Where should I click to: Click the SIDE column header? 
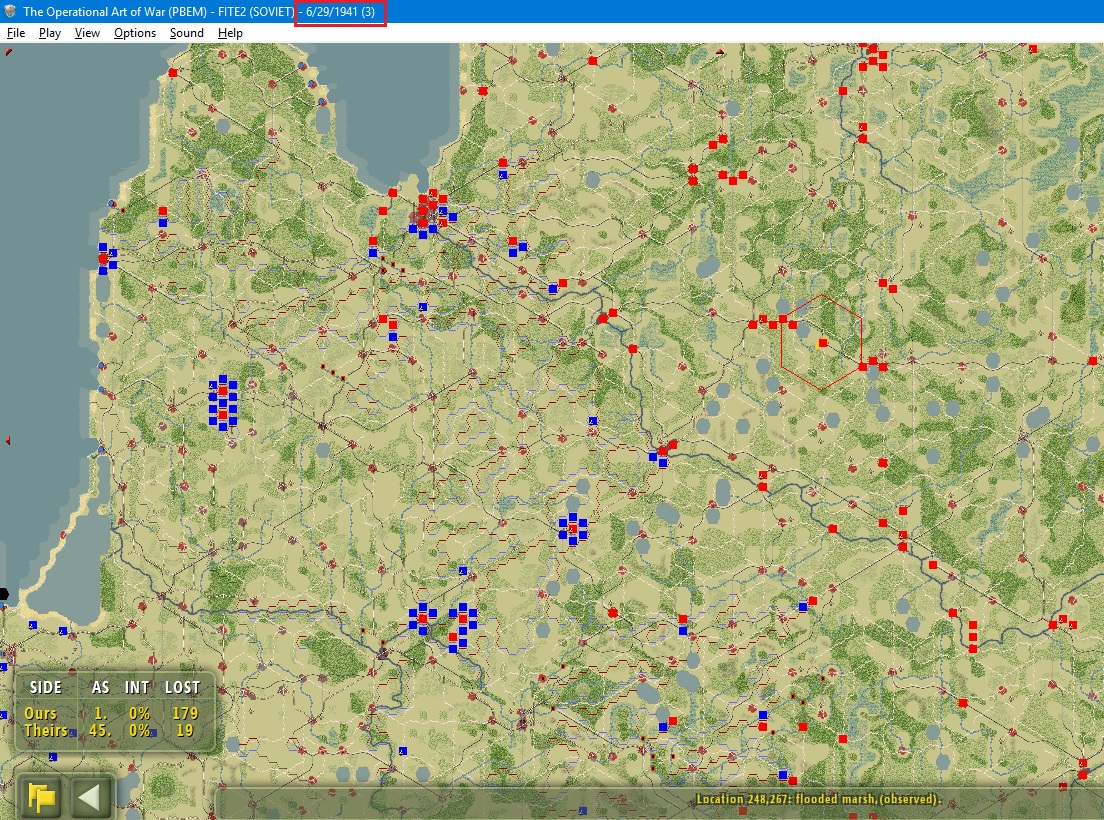[x=45, y=688]
